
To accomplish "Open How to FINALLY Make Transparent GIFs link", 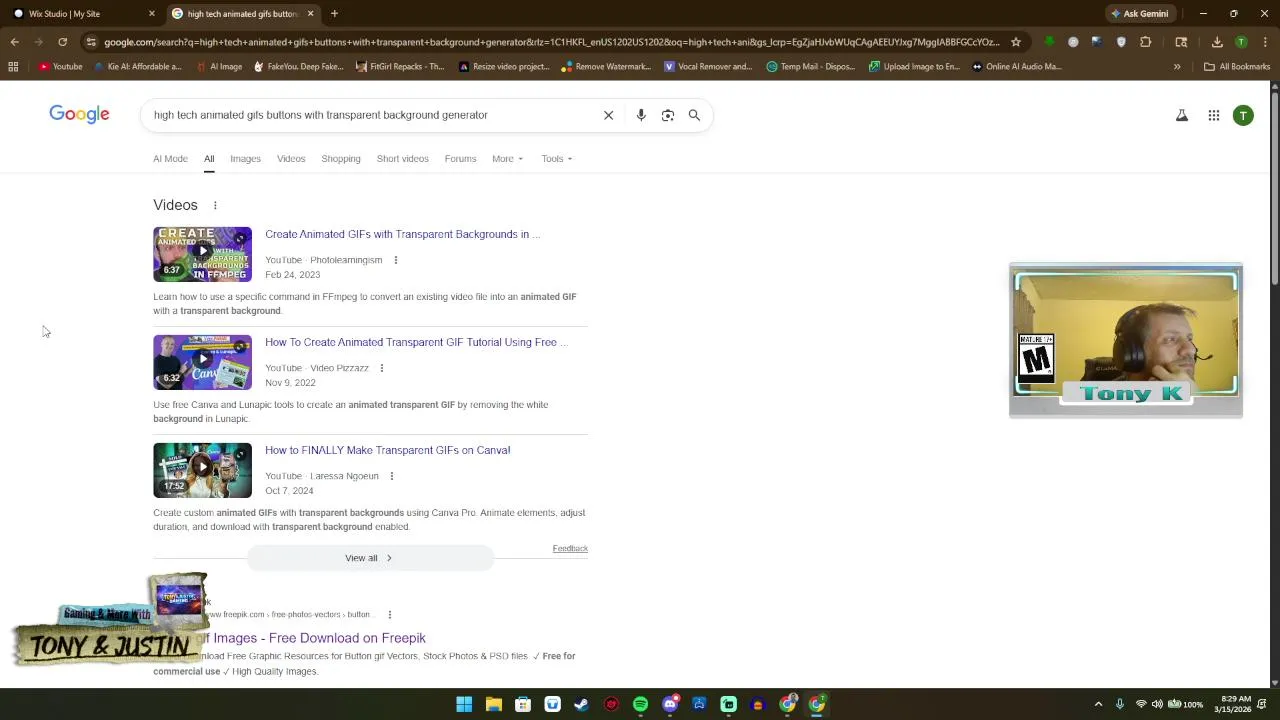I will [x=387, y=450].
